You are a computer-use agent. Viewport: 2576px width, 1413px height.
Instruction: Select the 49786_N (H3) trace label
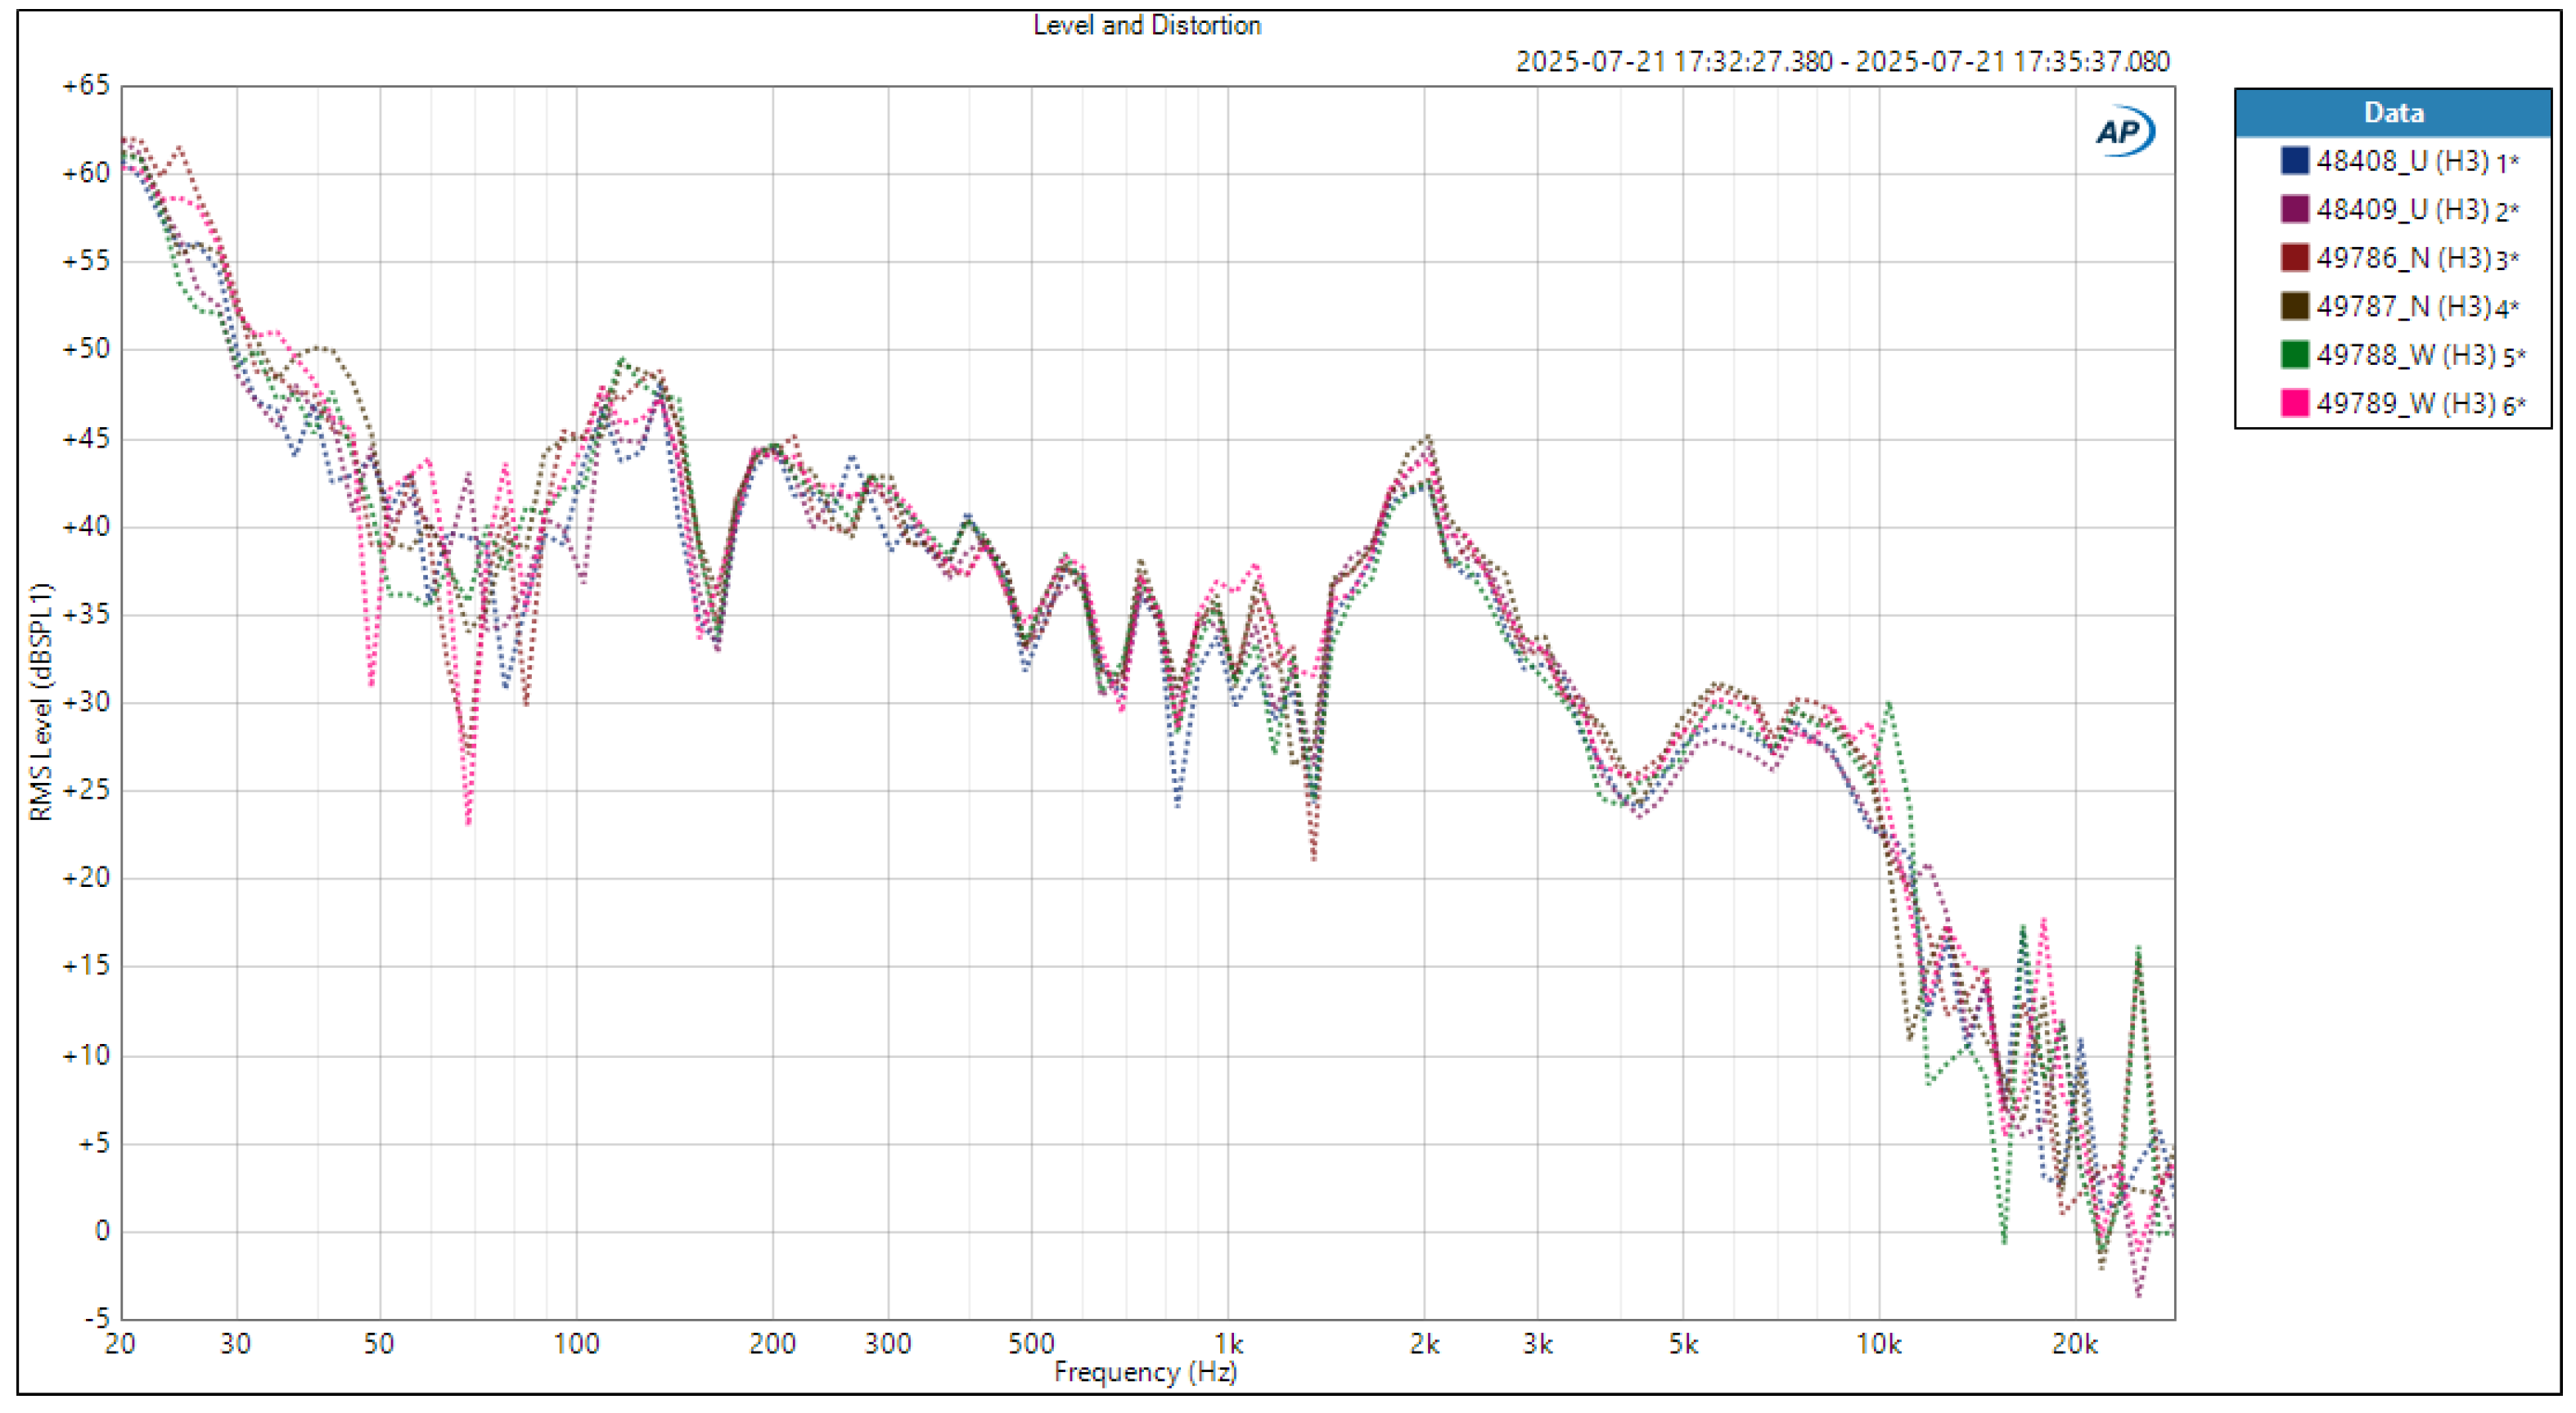coord(2402,258)
